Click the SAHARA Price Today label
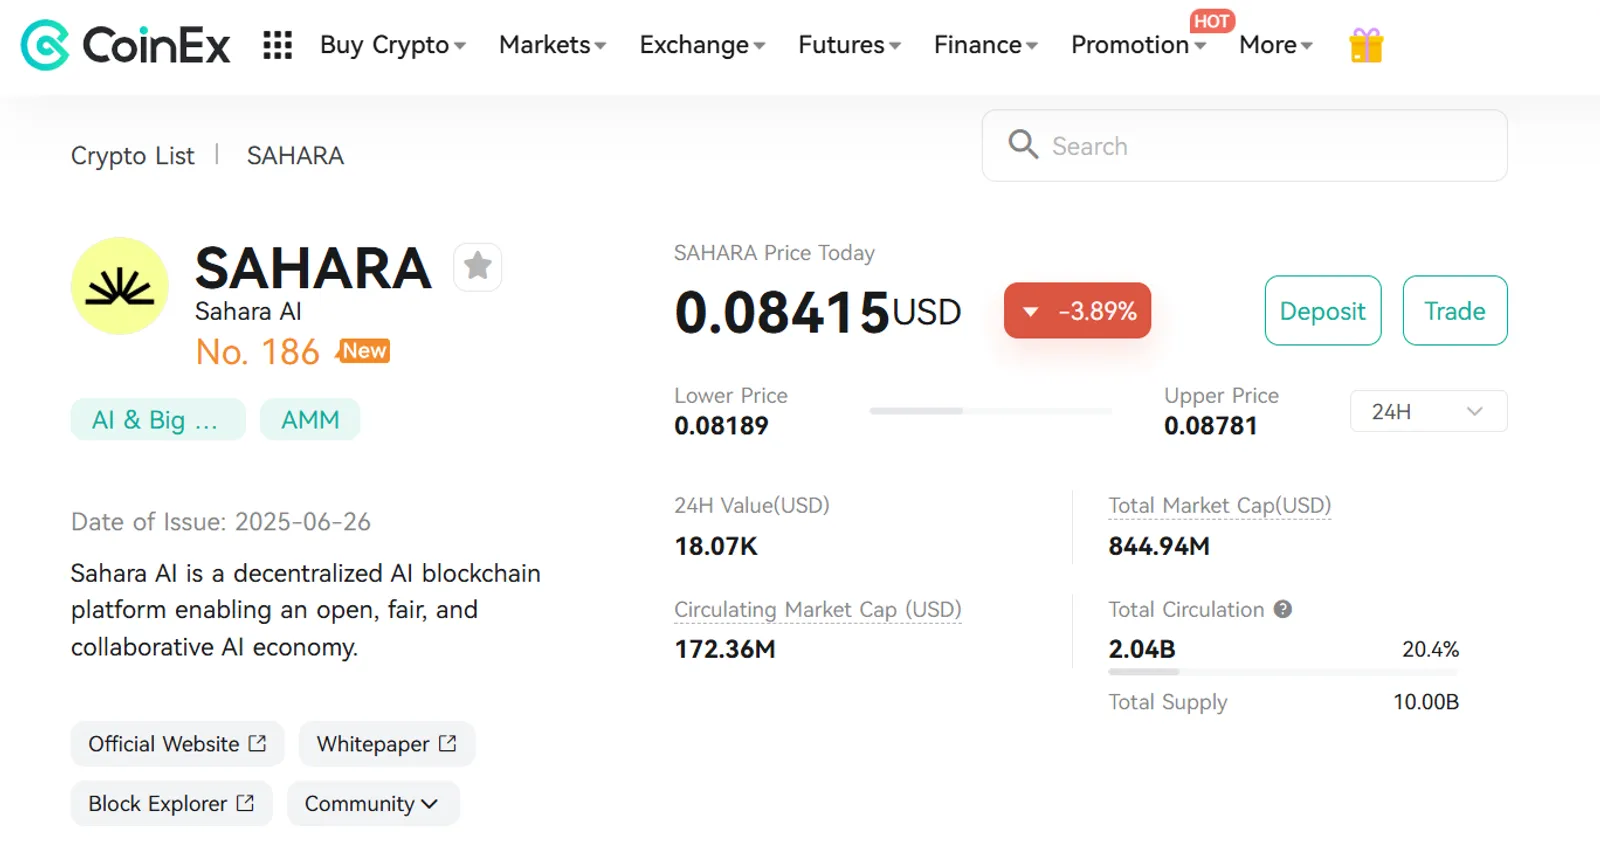 [774, 253]
